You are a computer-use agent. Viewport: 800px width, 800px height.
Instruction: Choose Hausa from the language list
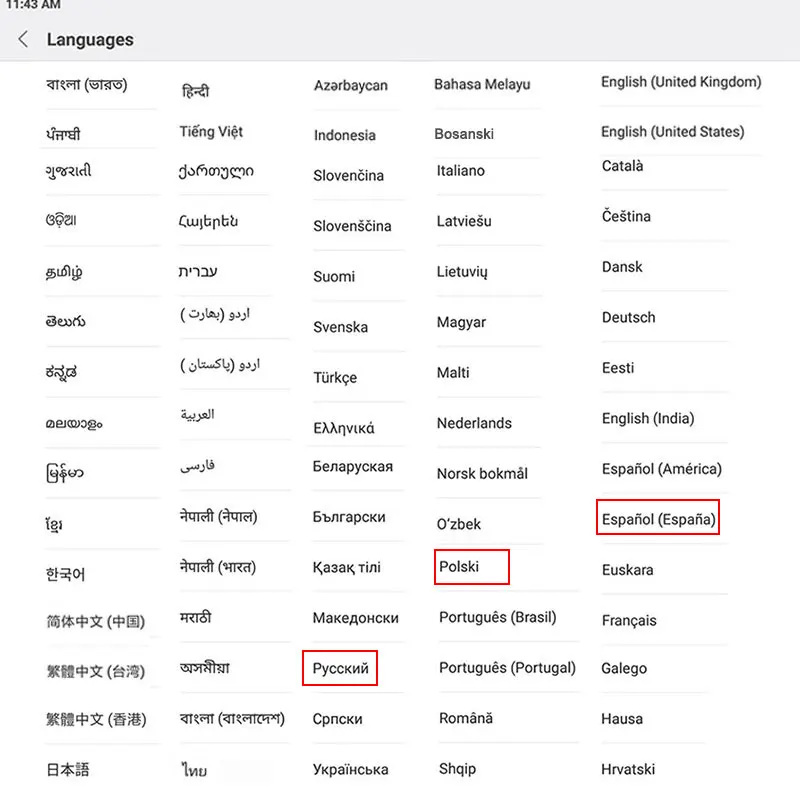point(621,719)
